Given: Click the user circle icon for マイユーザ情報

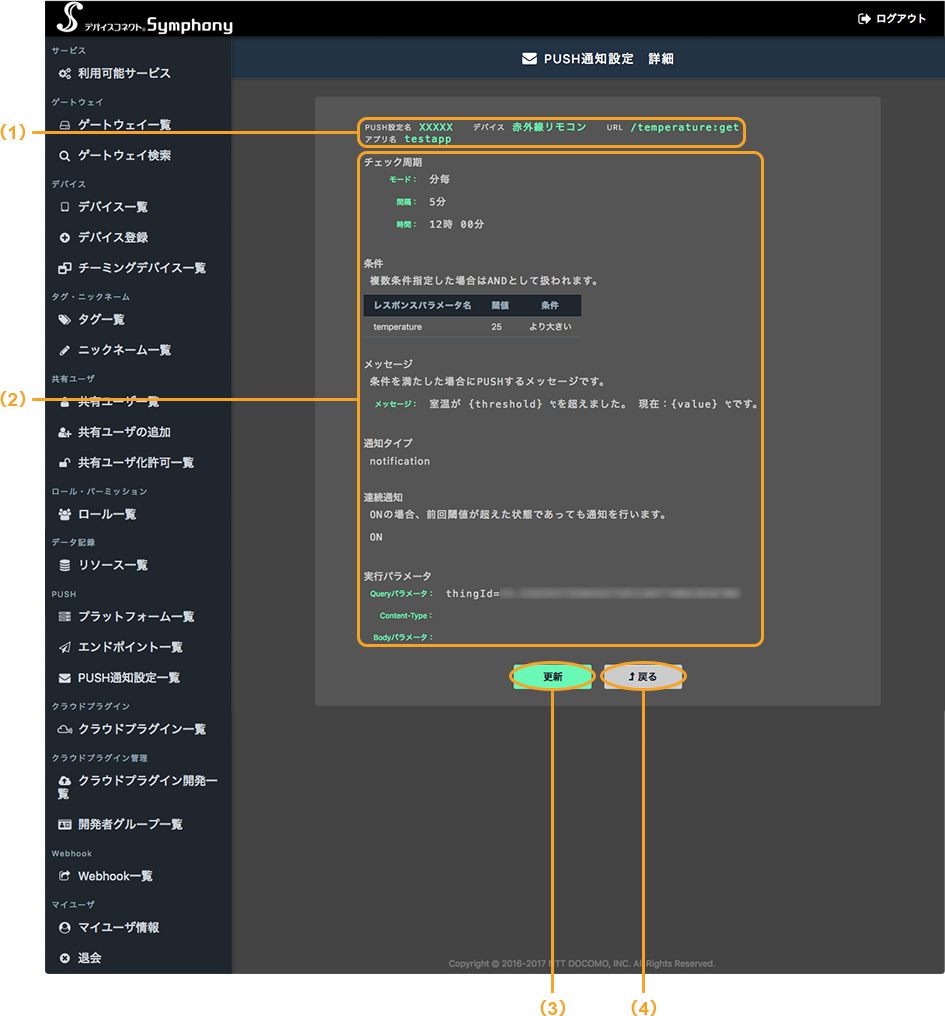Looking at the screenshot, I should [65, 928].
